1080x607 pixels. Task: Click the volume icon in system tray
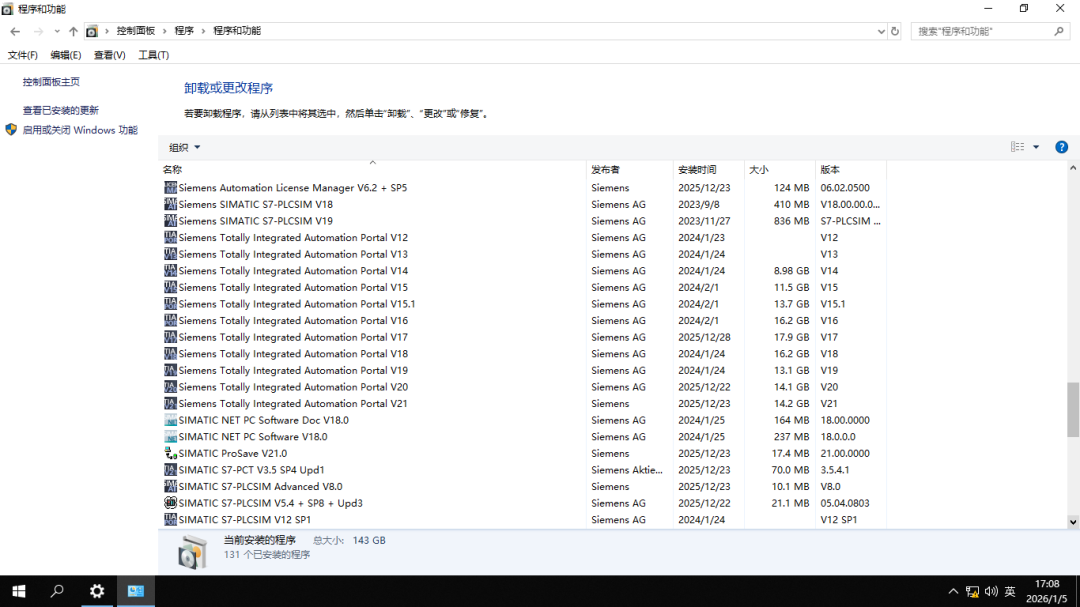coord(990,591)
